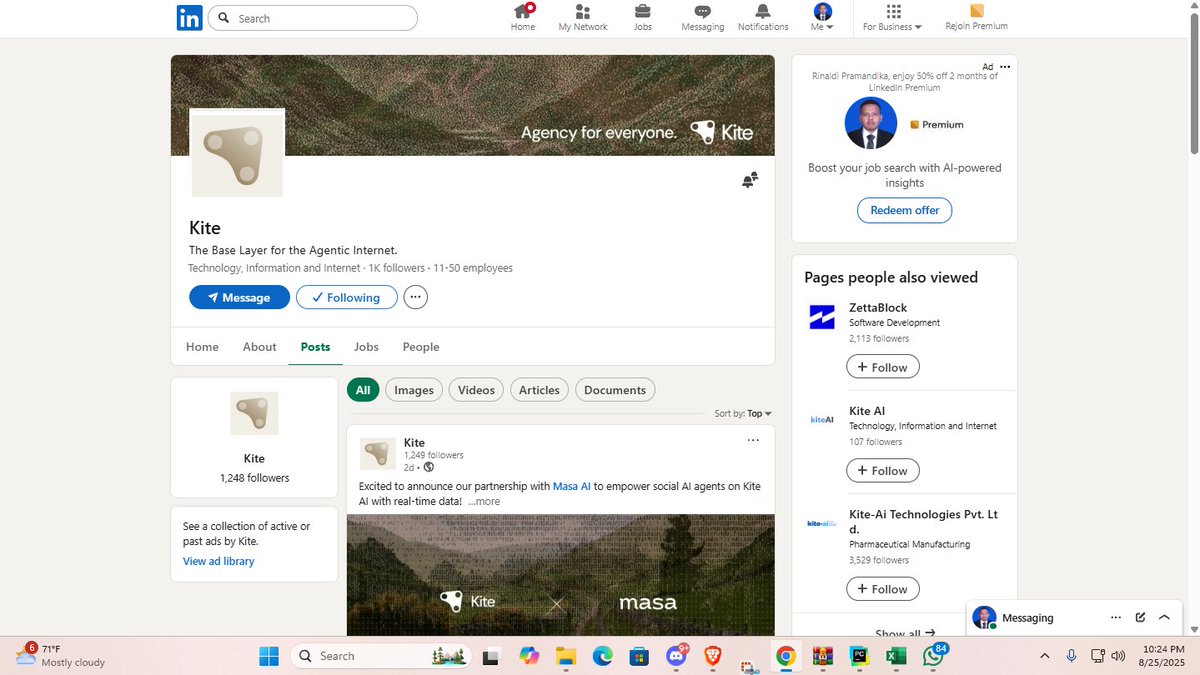The width and height of the screenshot is (1200, 675).
Task: Follow Kite-Ai Technologies Pvt. Ltd.
Action: tap(883, 589)
